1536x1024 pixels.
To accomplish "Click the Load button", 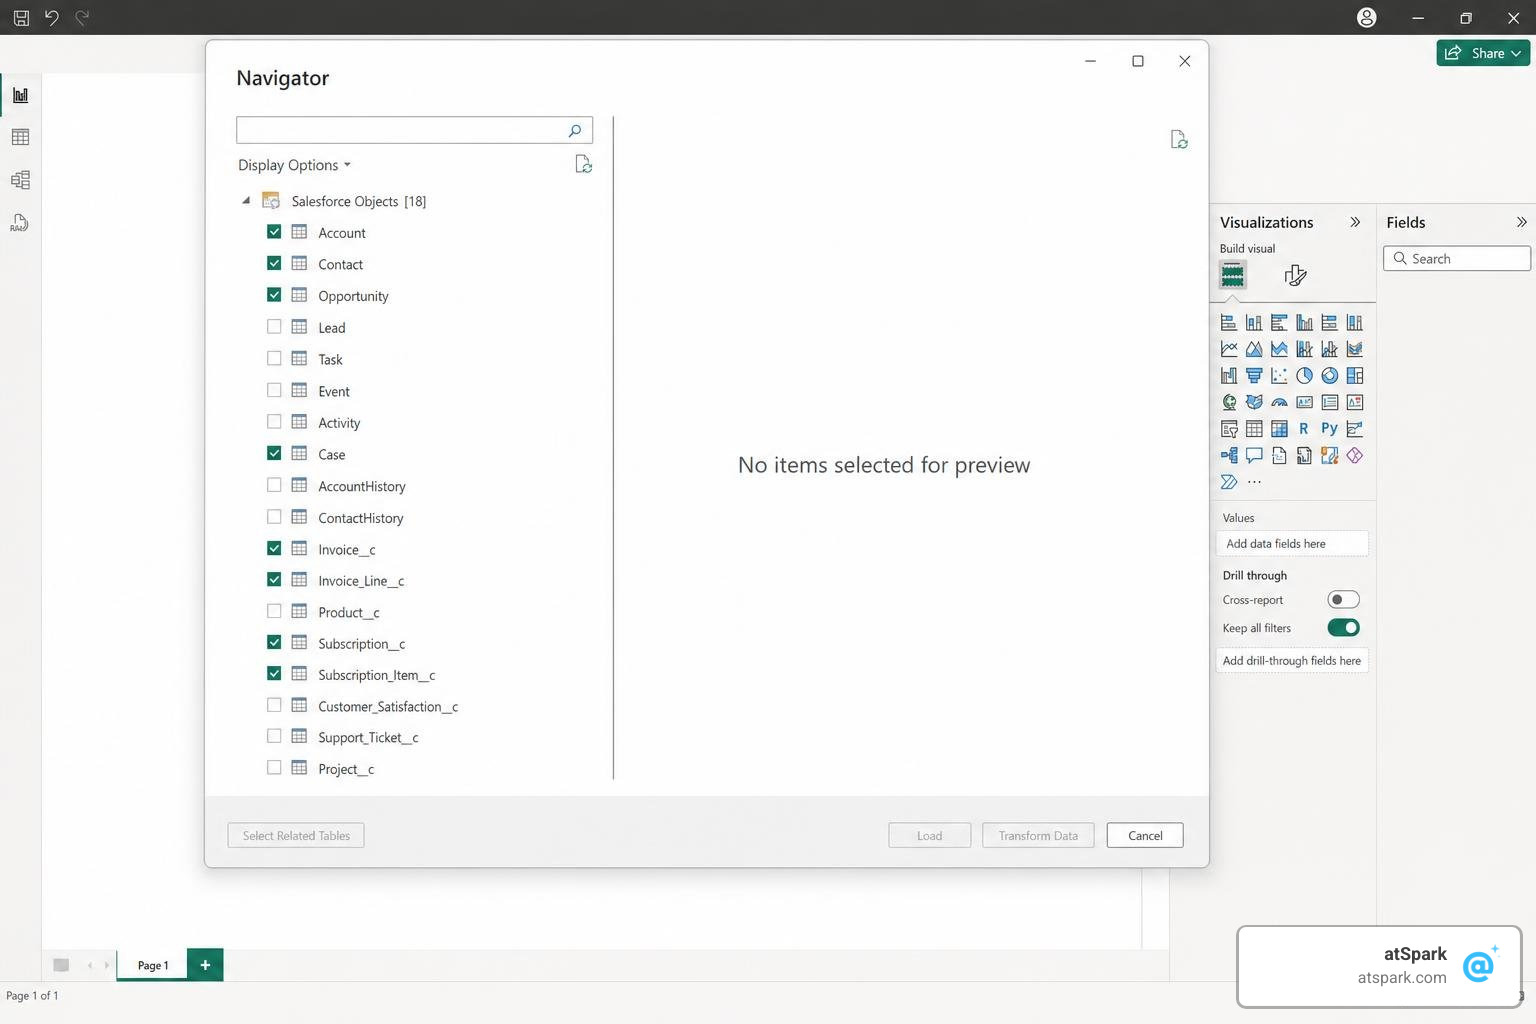I will click(929, 836).
